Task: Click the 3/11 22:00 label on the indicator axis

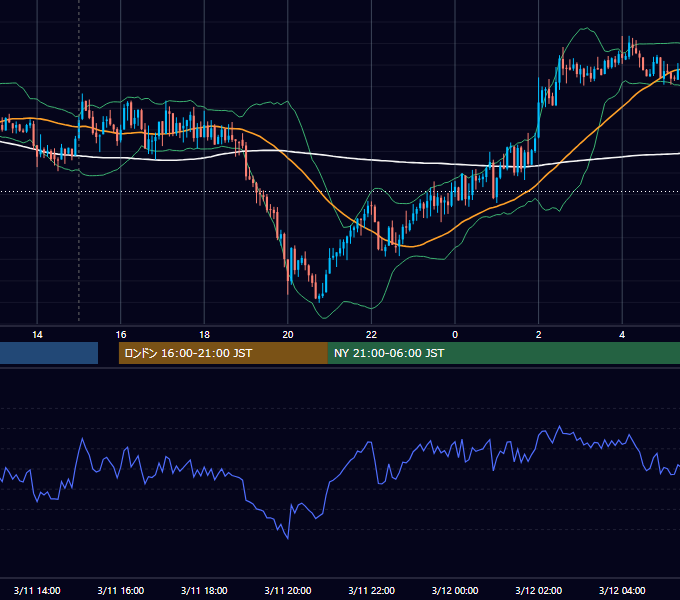Action: [372, 590]
